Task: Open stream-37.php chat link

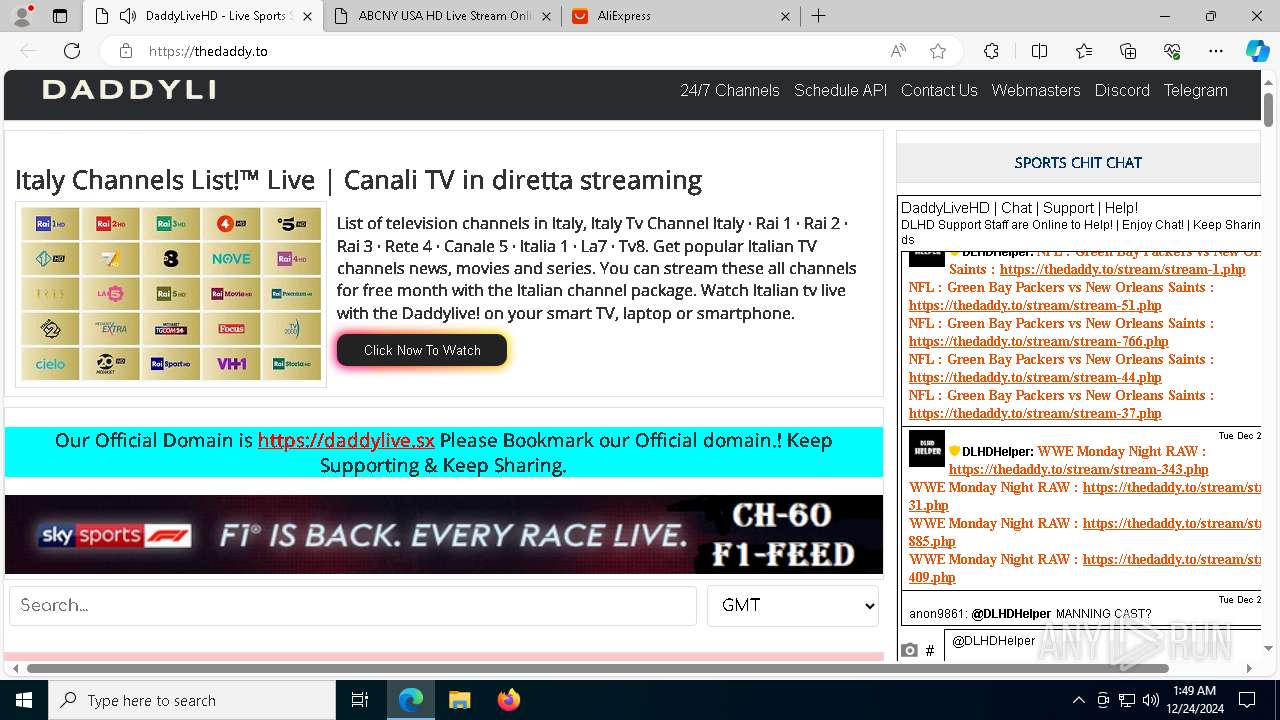Action: [x=1035, y=413]
